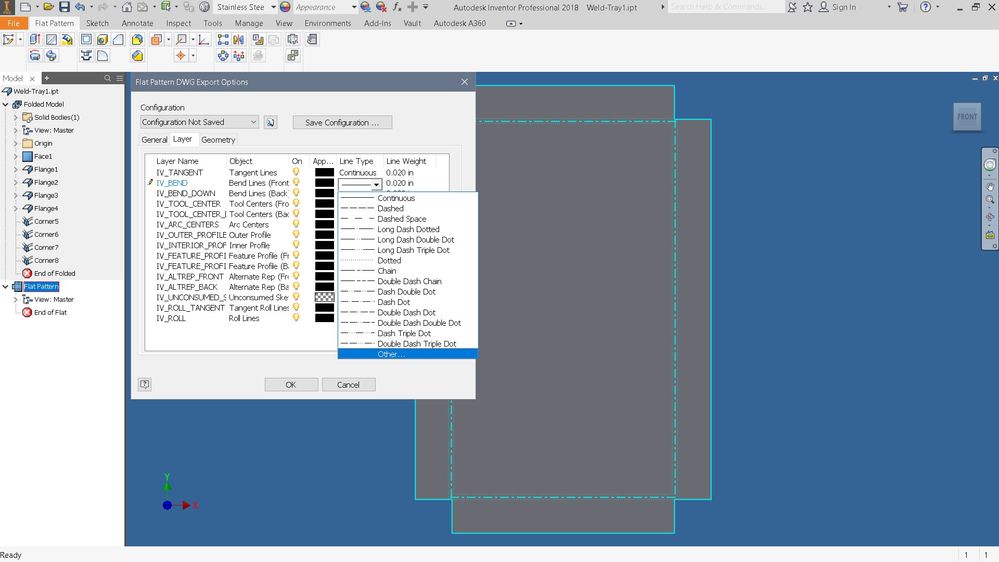This screenshot has height=562, width=999.
Task: Choose Long Dash Dotted line type
Action: 408,229
